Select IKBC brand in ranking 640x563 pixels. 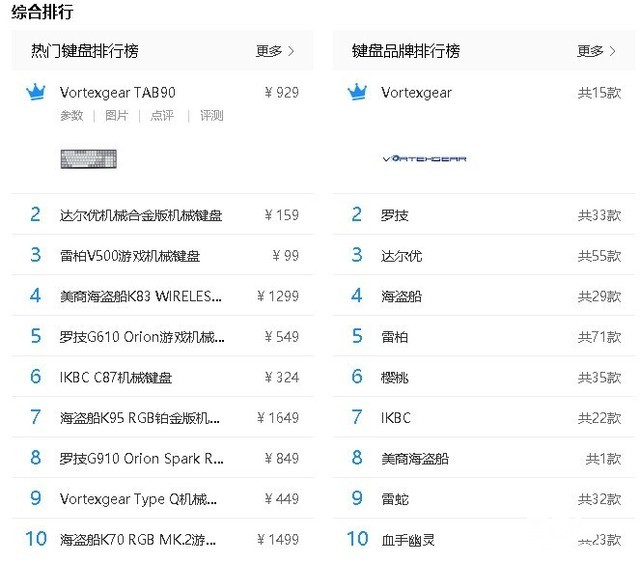pos(396,418)
